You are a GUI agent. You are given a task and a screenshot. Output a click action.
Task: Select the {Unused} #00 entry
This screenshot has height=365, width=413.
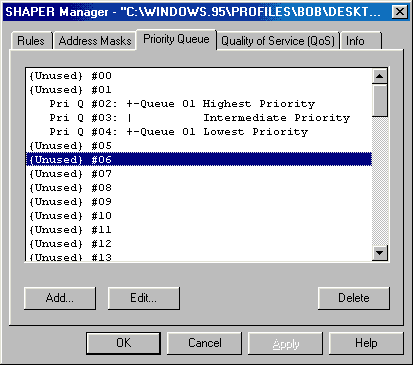click(199, 76)
